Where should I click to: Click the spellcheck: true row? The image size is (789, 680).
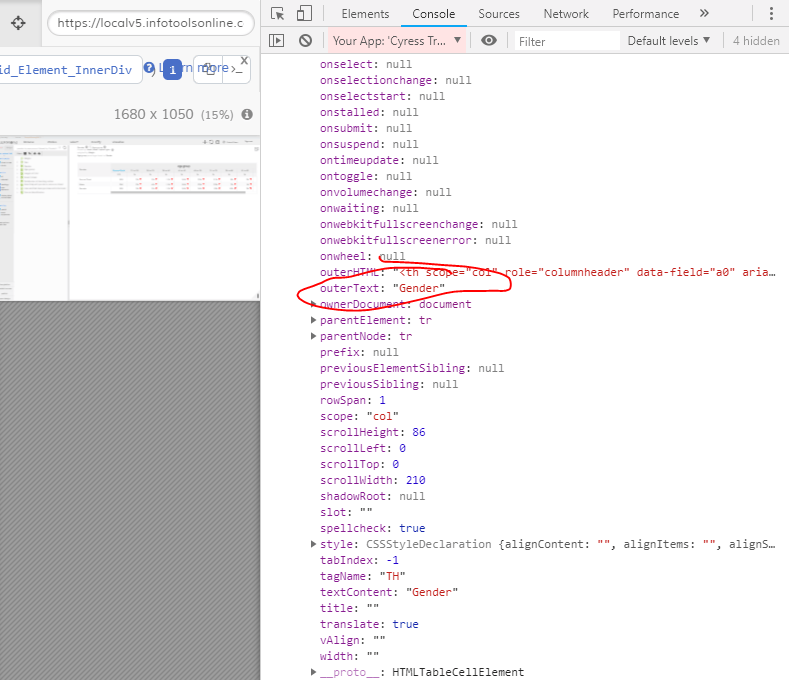click(x=373, y=528)
